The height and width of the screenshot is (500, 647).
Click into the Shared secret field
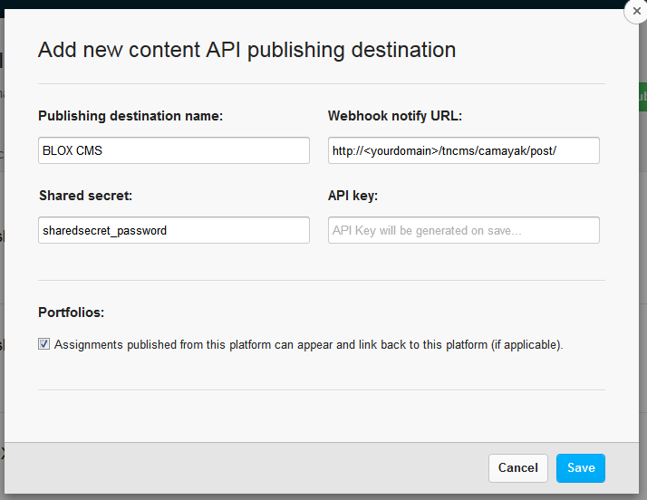[174, 230]
